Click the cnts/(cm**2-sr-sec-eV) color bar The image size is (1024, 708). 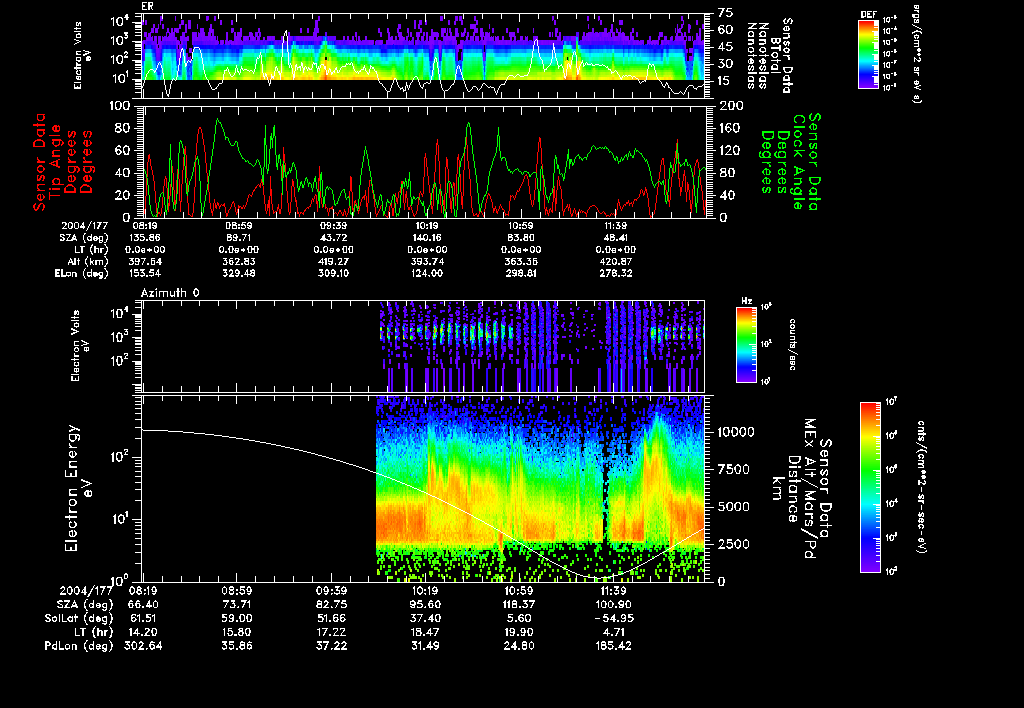870,487
